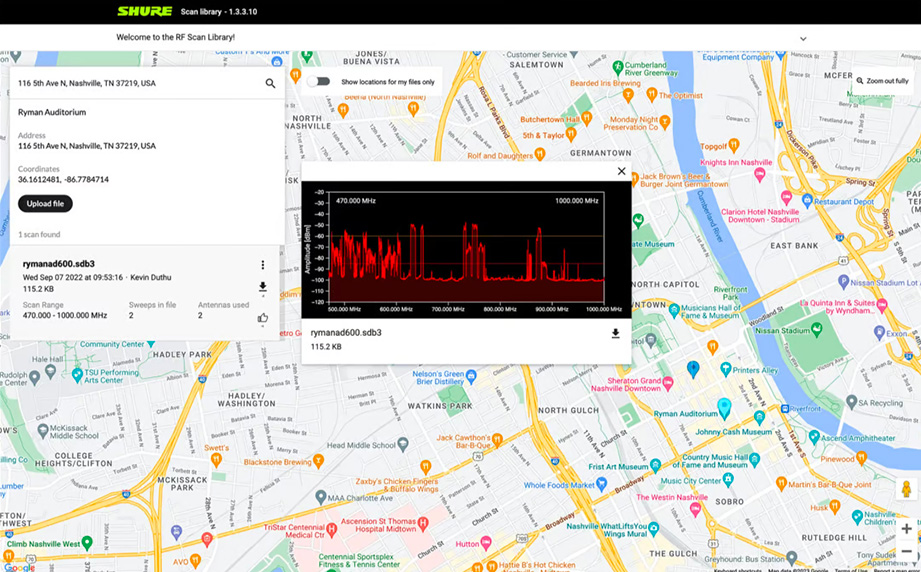Image resolution: width=921 pixels, height=572 pixels.
Task: Click the spectrum scan graph thumbnail
Action: [466, 250]
